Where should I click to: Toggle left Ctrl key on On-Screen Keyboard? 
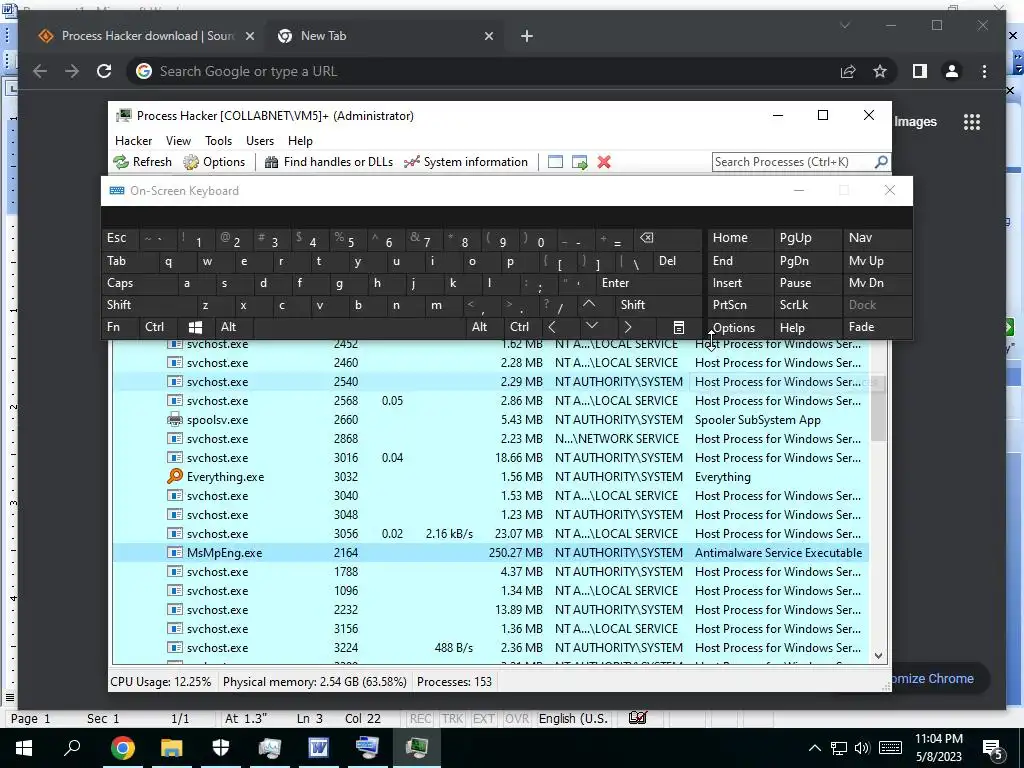pos(157,327)
